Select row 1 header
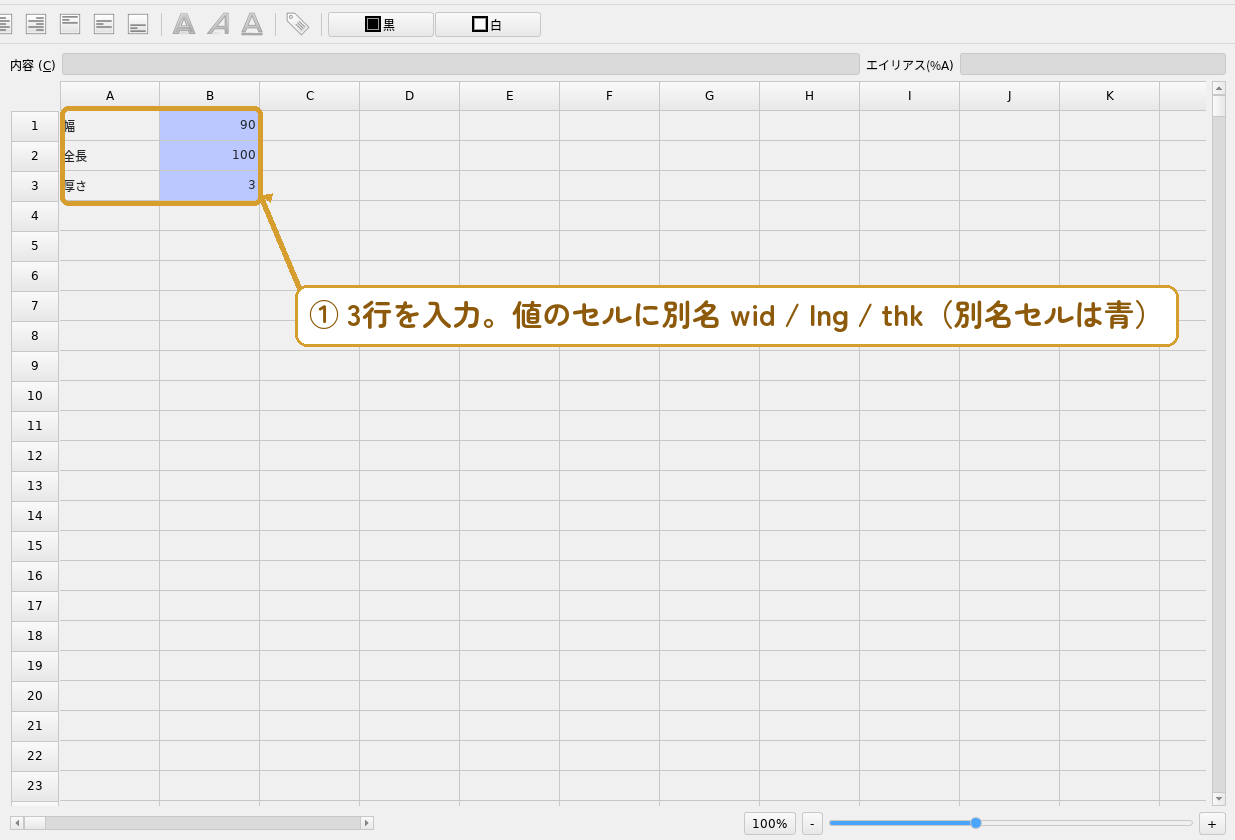Image resolution: width=1235 pixels, height=840 pixels. [x=35, y=126]
